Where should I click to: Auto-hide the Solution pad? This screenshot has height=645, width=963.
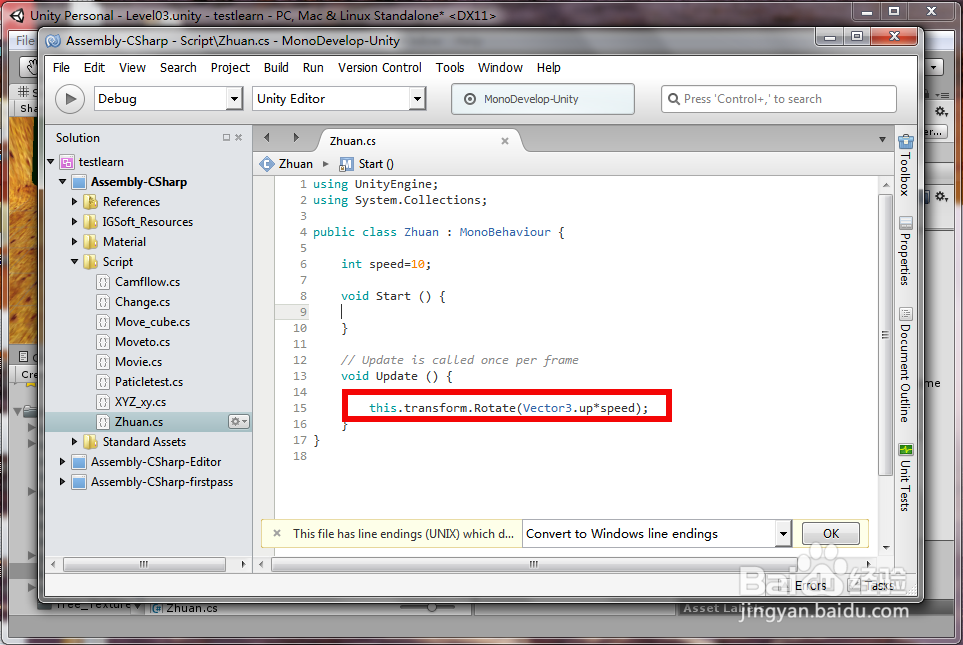pos(226,138)
